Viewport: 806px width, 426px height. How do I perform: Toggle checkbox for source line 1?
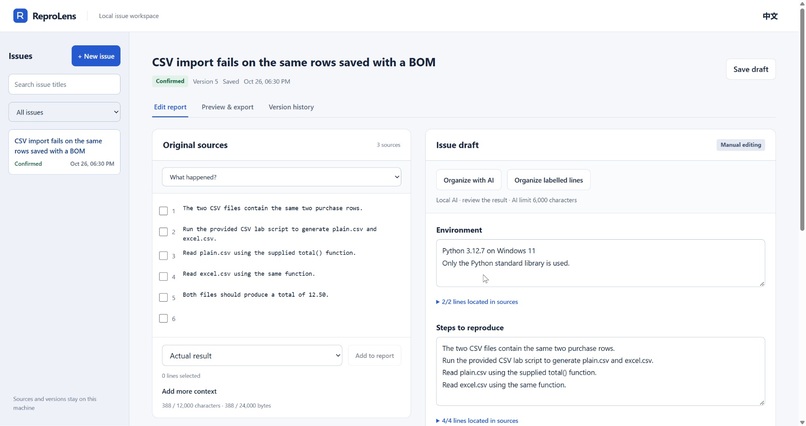coord(163,211)
